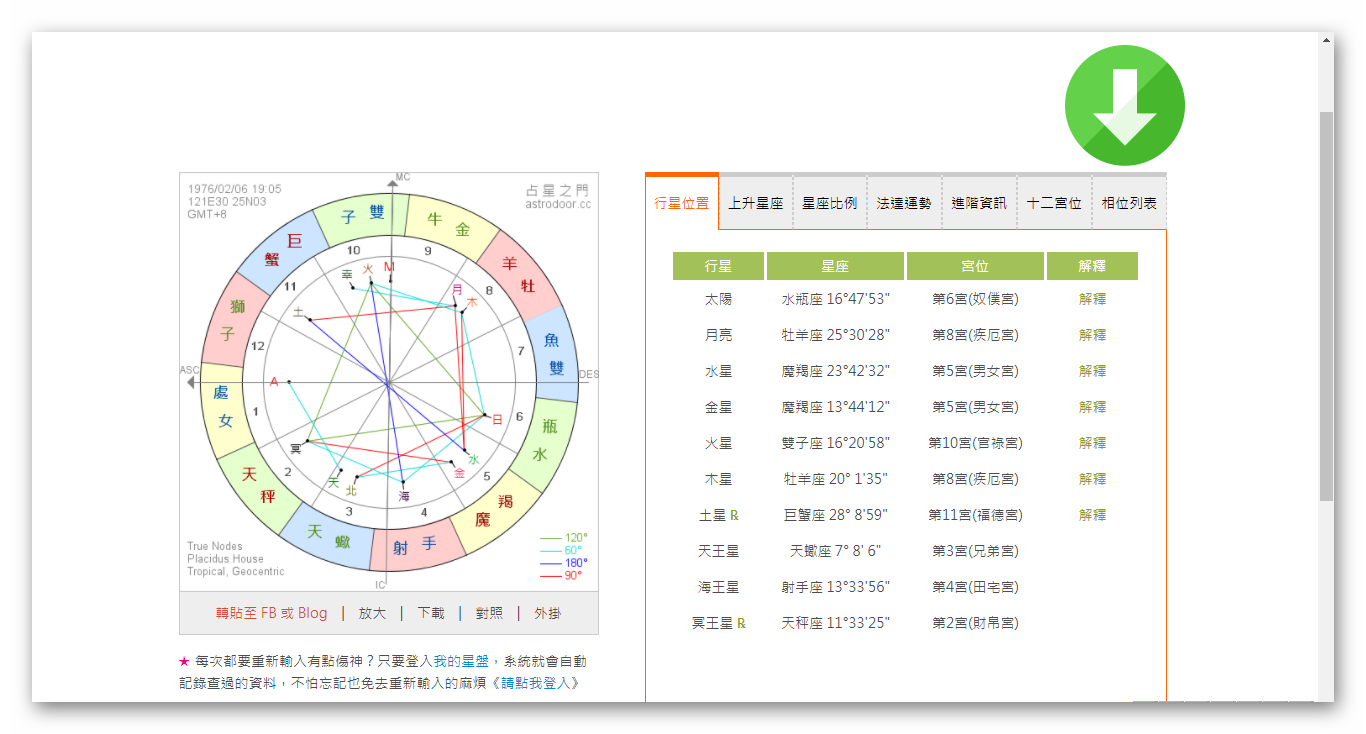
Task: Select the 太陽 planet cell
Action: click(718, 299)
